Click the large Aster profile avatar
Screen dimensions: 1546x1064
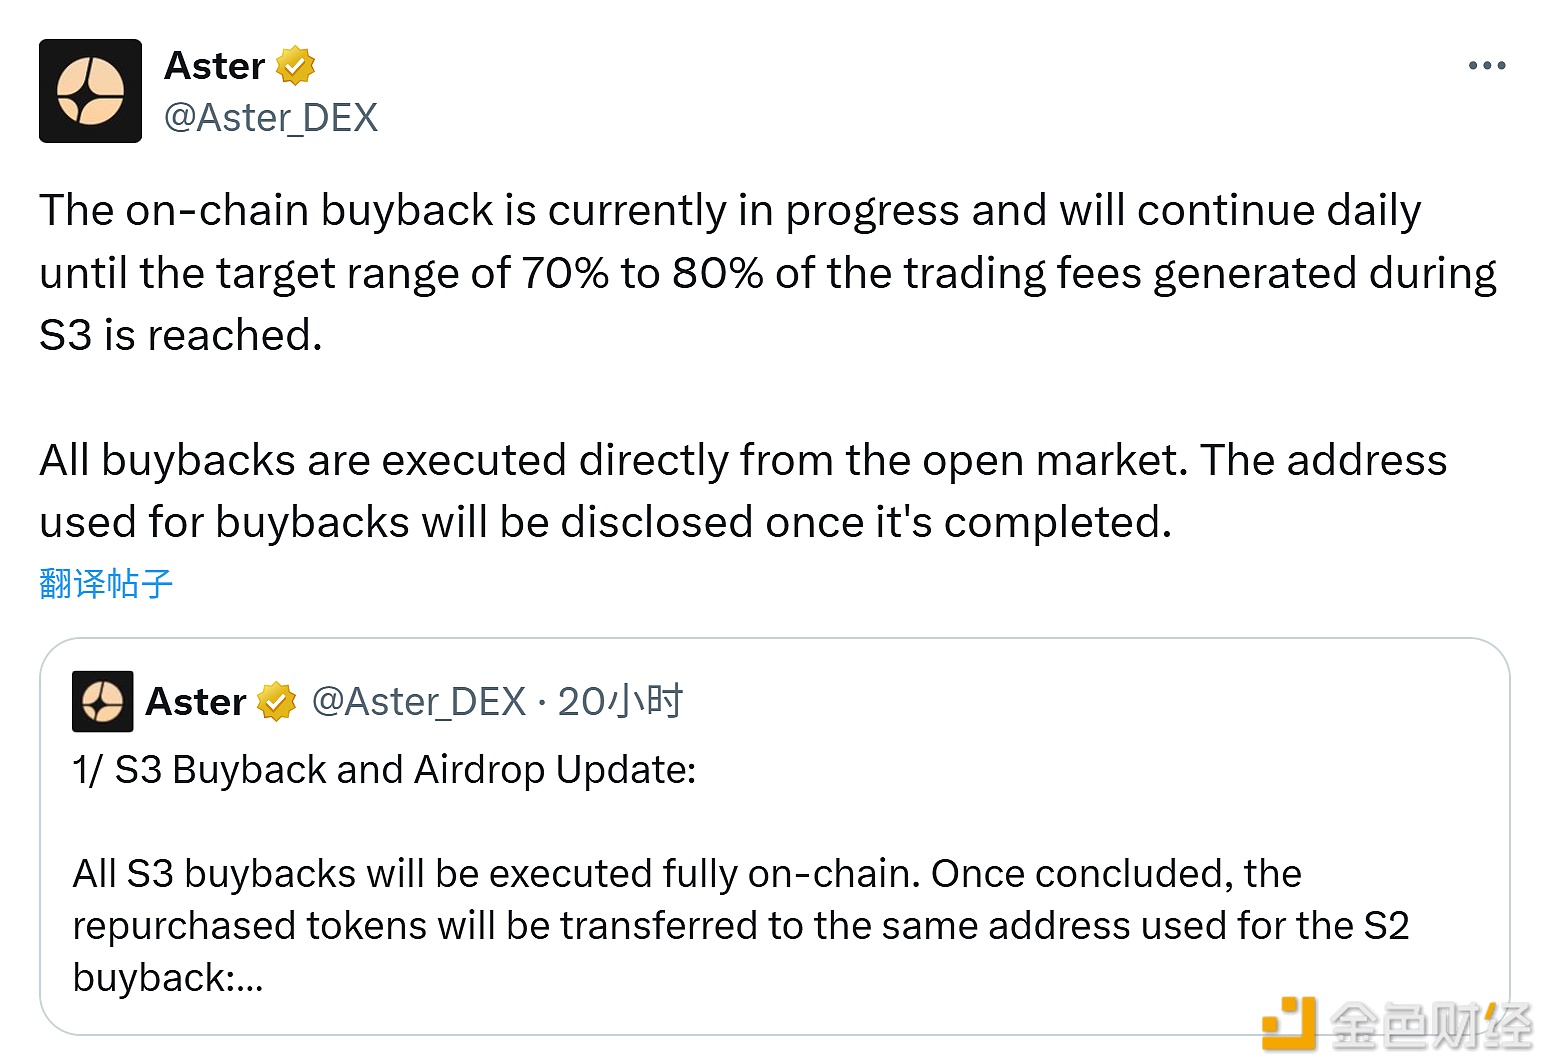90,91
